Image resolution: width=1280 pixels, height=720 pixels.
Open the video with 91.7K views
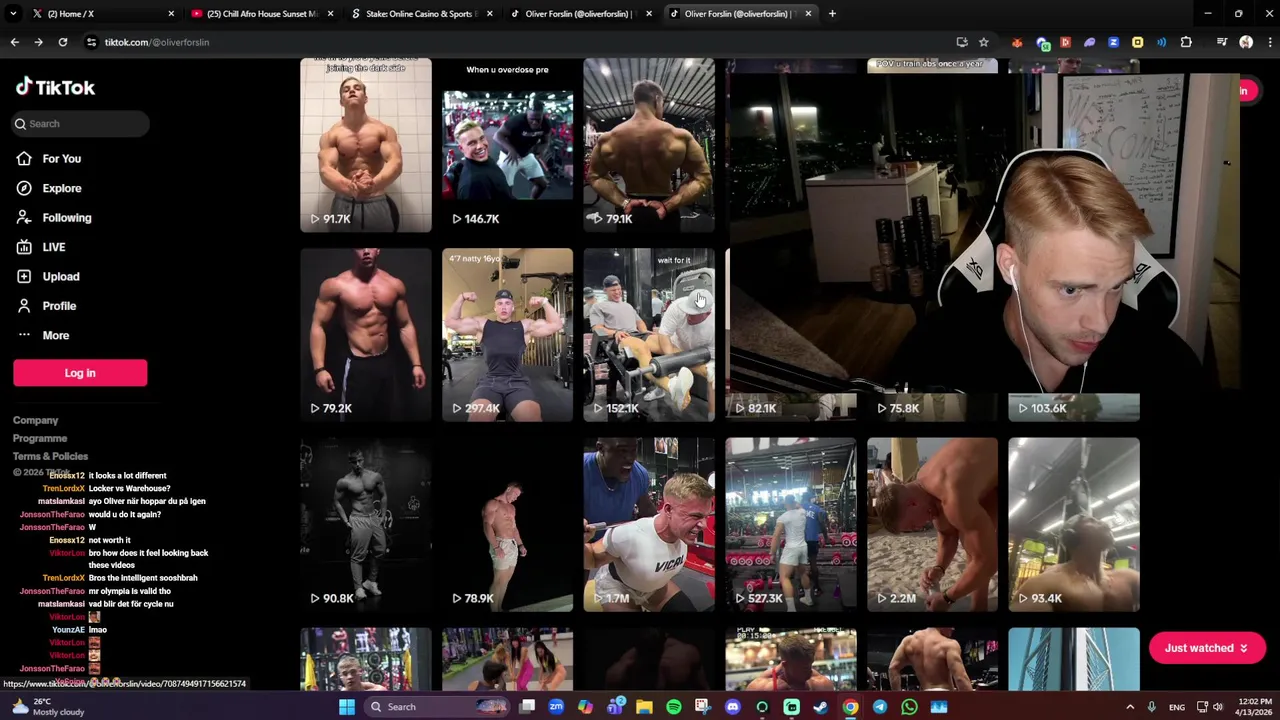click(366, 145)
